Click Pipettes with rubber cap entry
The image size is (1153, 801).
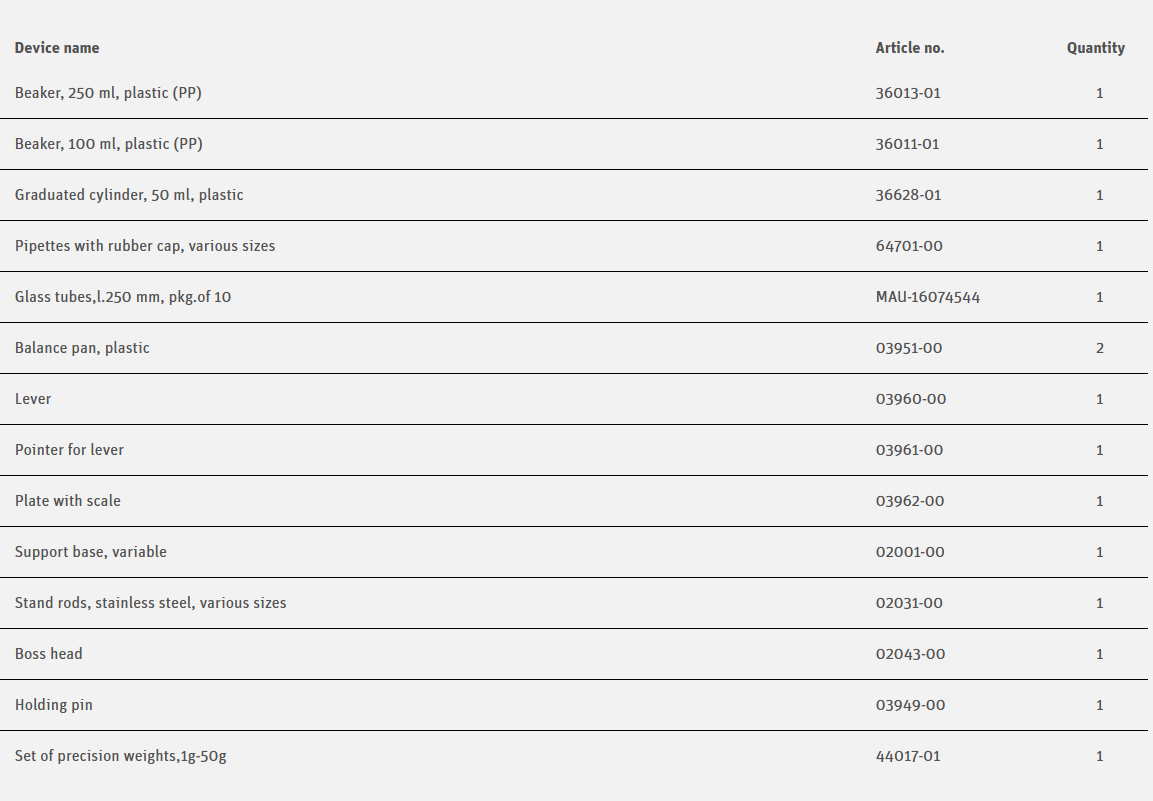[145, 246]
